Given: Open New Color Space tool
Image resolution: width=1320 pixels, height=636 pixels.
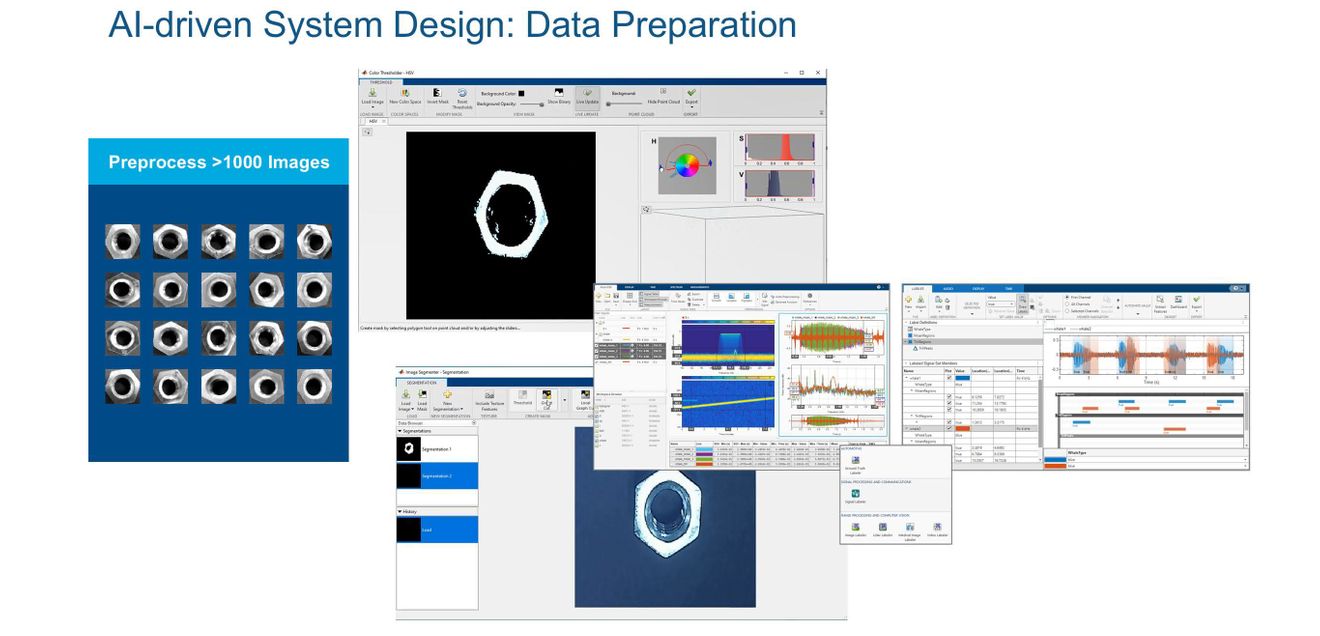Looking at the screenshot, I should click(x=405, y=96).
